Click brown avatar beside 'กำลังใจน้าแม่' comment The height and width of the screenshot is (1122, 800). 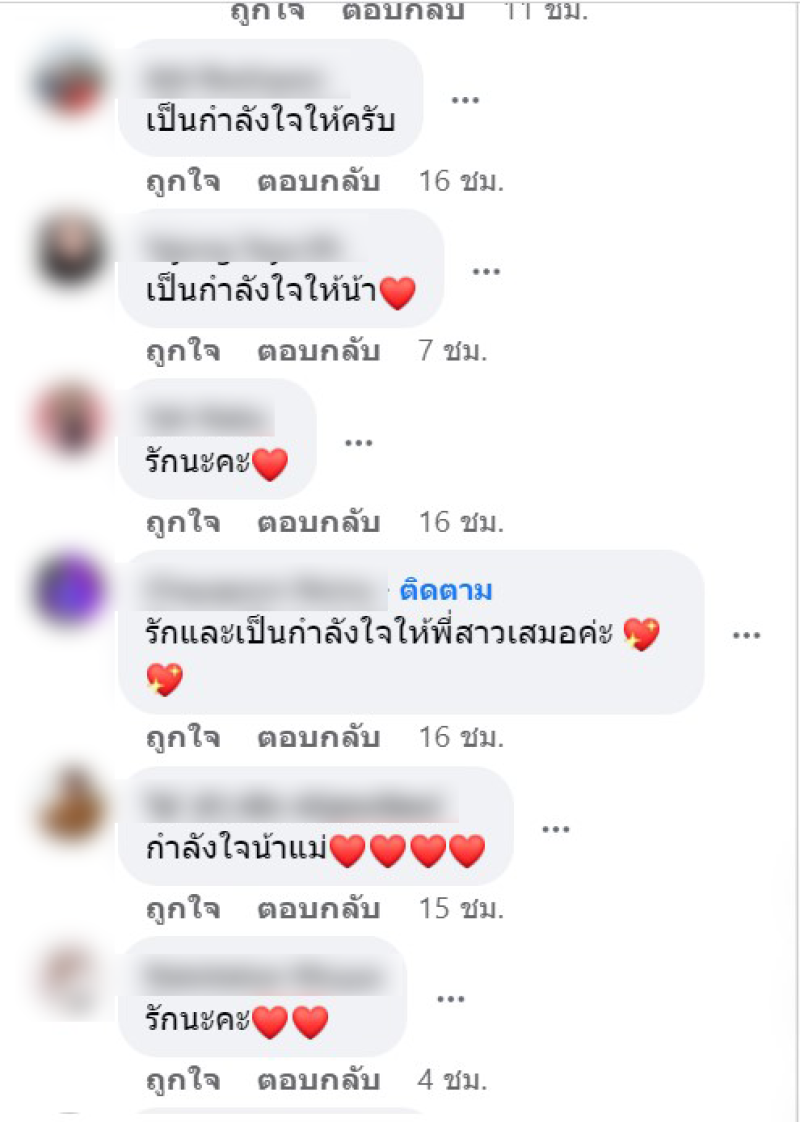coord(69,805)
